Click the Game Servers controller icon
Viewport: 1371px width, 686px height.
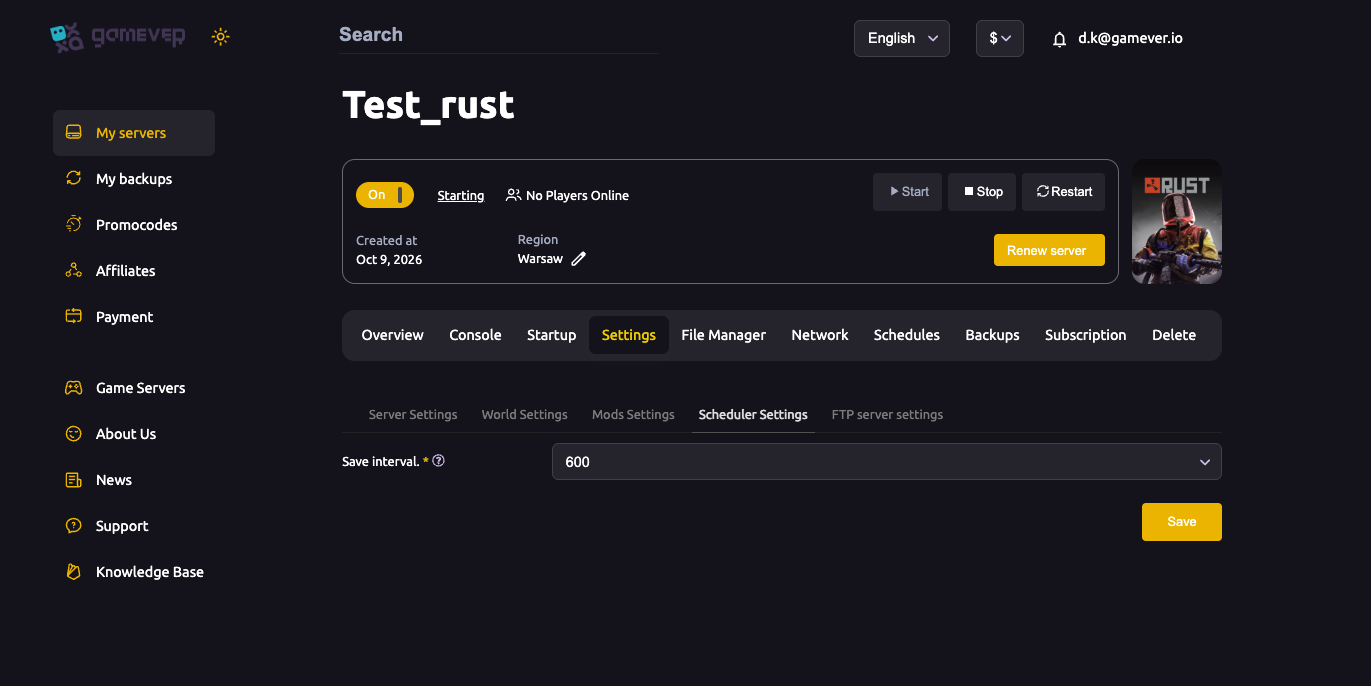click(73, 388)
